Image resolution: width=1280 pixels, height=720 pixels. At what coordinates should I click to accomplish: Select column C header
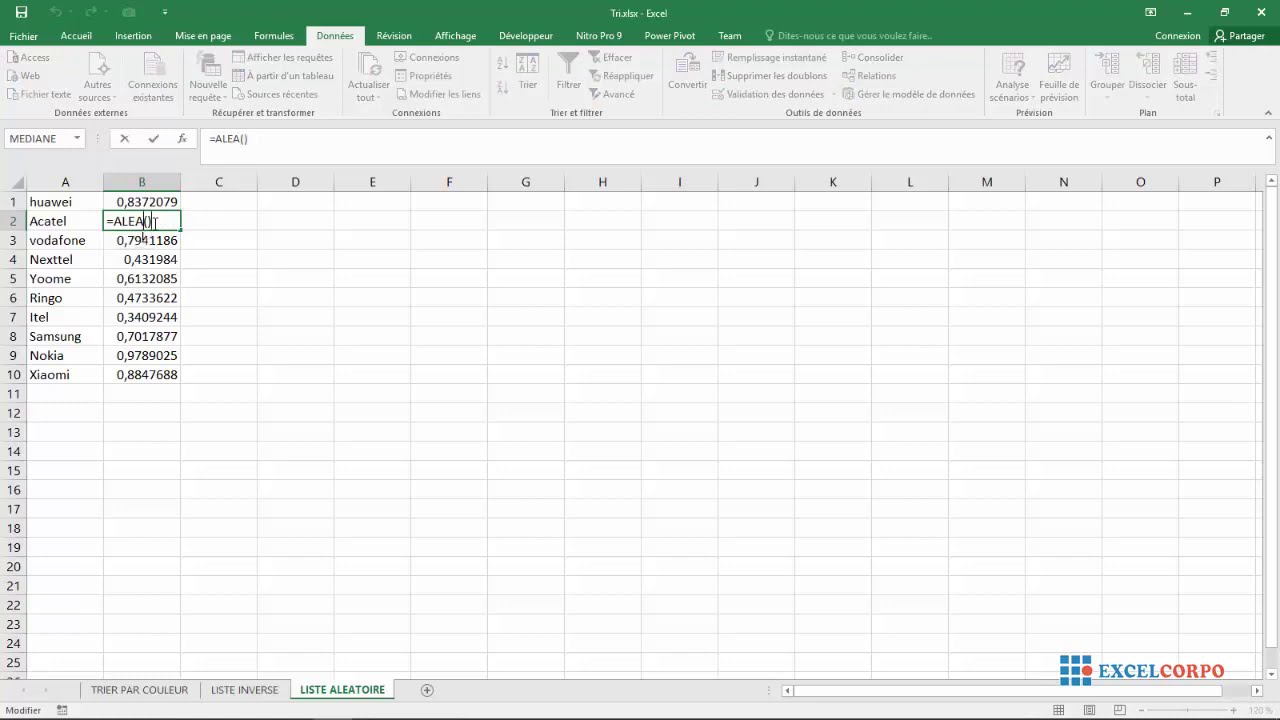click(x=218, y=182)
